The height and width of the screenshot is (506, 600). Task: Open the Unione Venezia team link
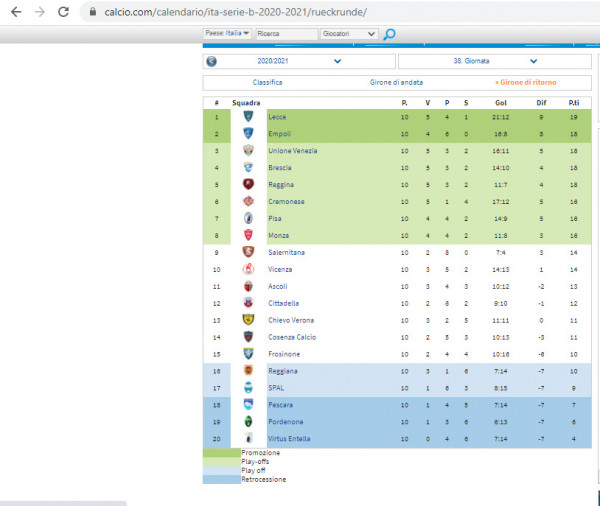[292, 151]
